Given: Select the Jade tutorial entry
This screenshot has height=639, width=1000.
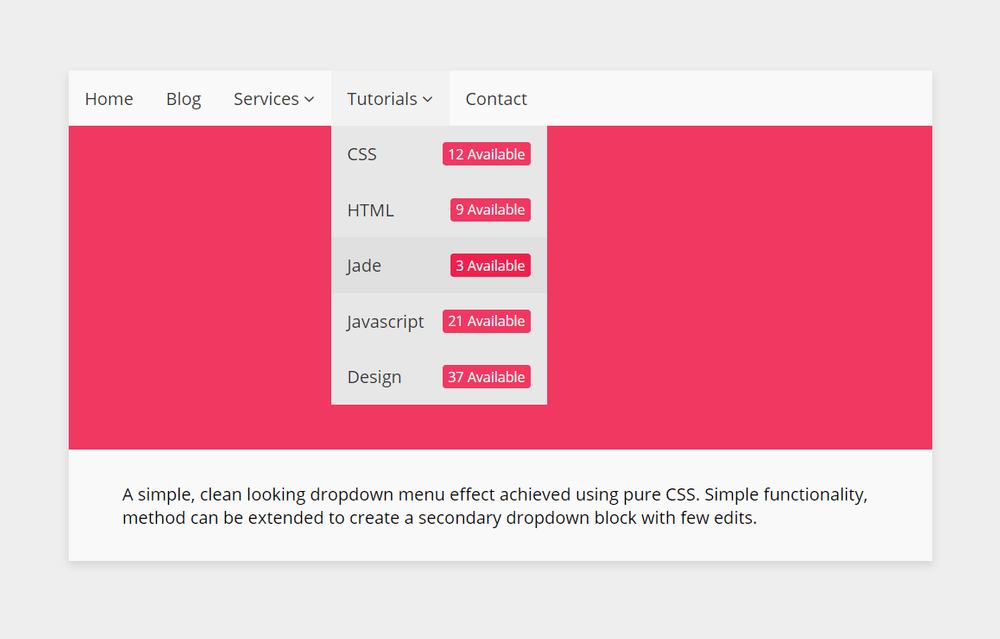Looking at the screenshot, I should click(439, 265).
